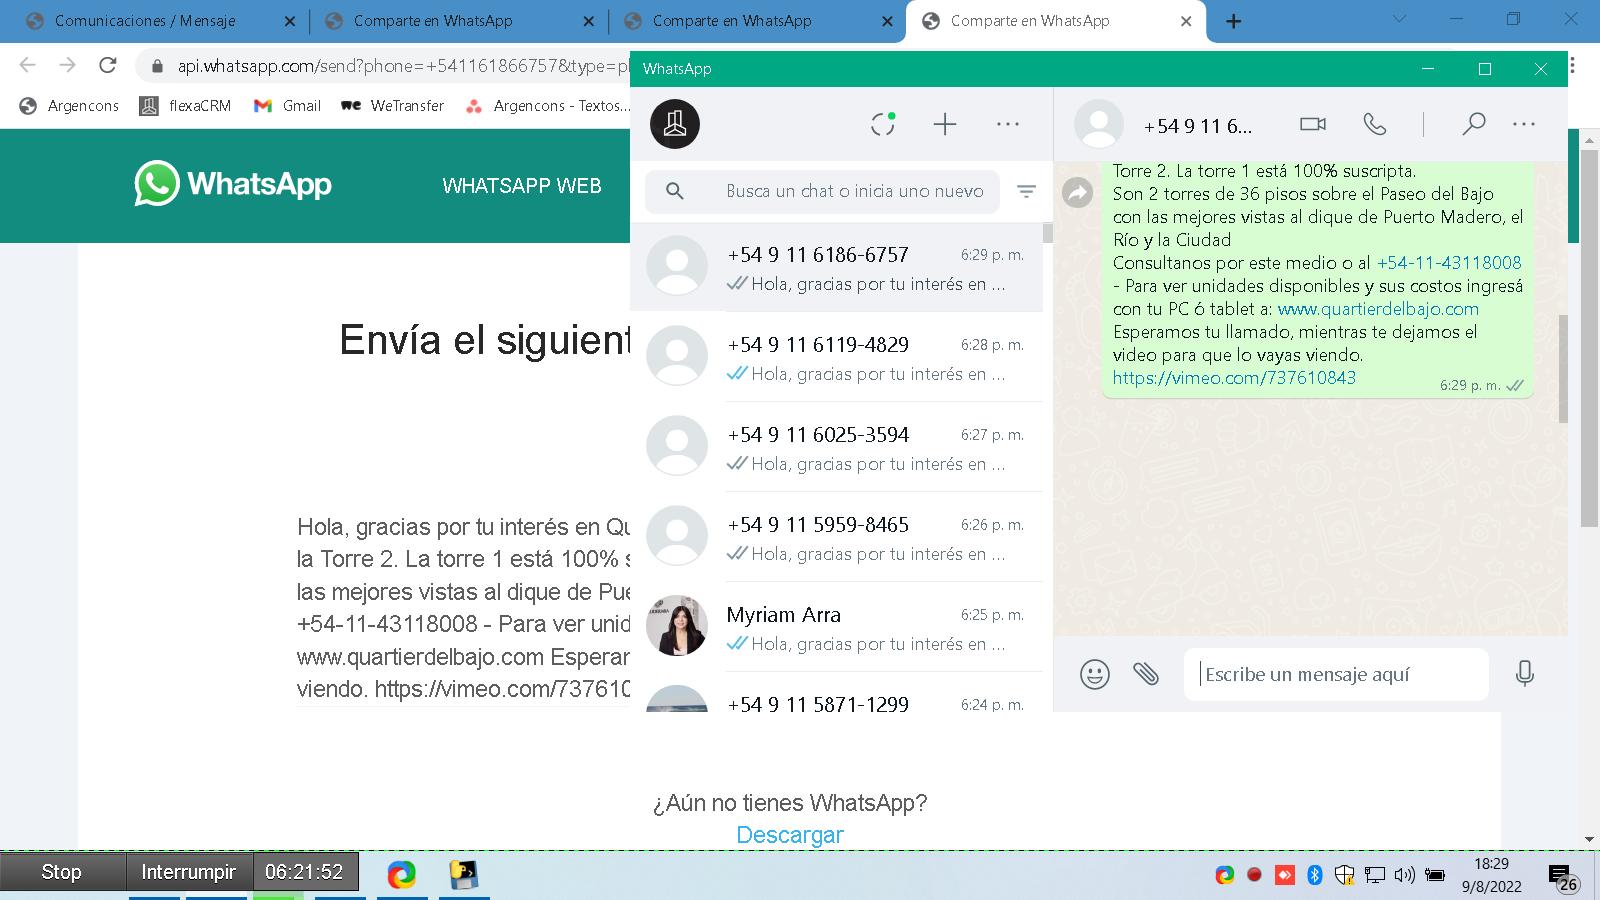Screen dimensions: 1600x900
Task: Focus the chat search field
Action: click(x=822, y=191)
